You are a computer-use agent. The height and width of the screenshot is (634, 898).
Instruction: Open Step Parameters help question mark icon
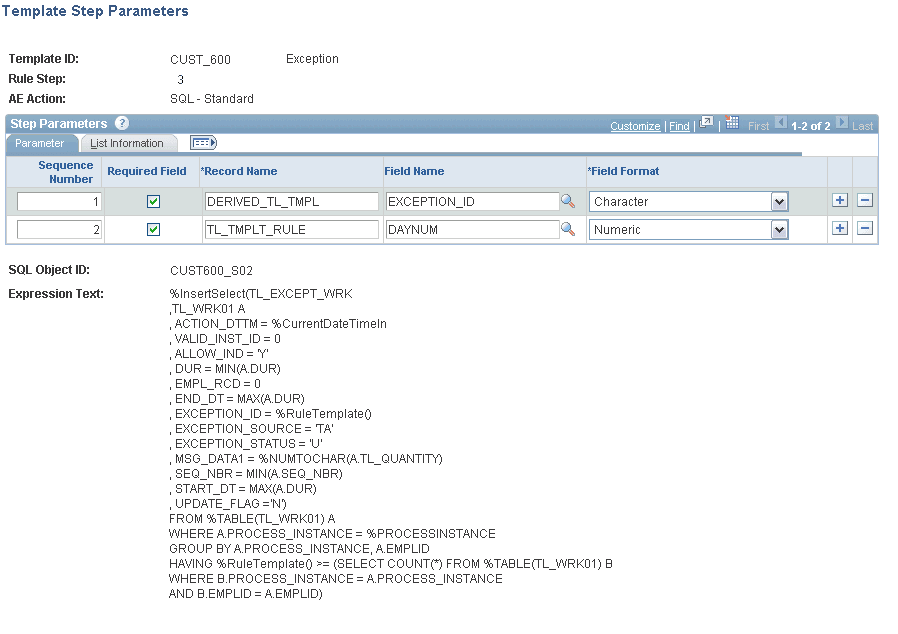[x=121, y=123]
